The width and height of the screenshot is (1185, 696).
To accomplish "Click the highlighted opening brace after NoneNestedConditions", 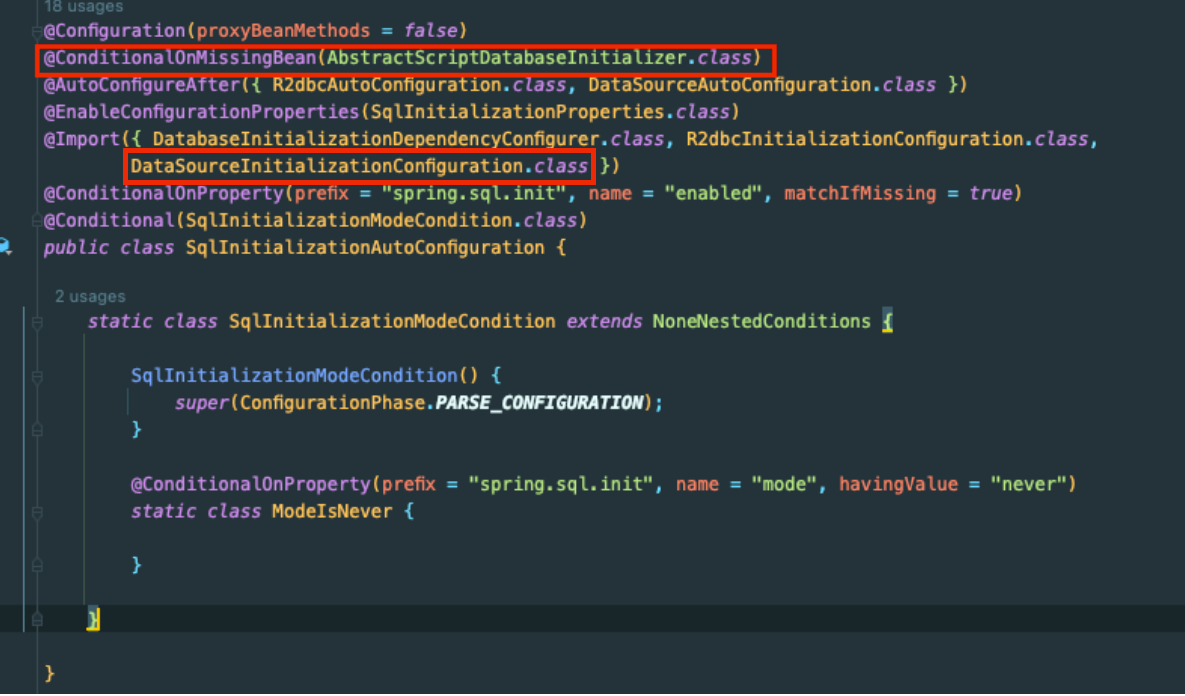I will coord(887,323).
